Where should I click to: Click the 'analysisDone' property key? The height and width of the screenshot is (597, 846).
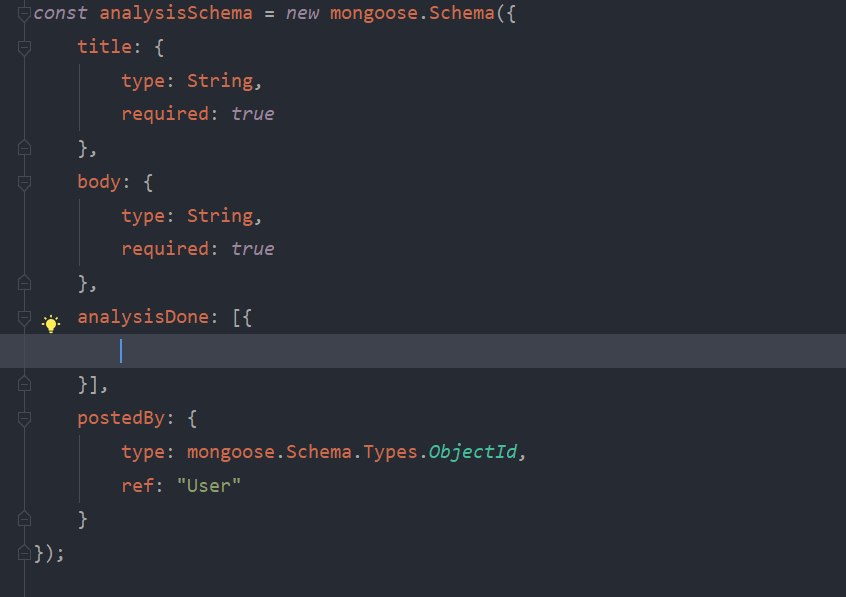(x=143, y=317)
